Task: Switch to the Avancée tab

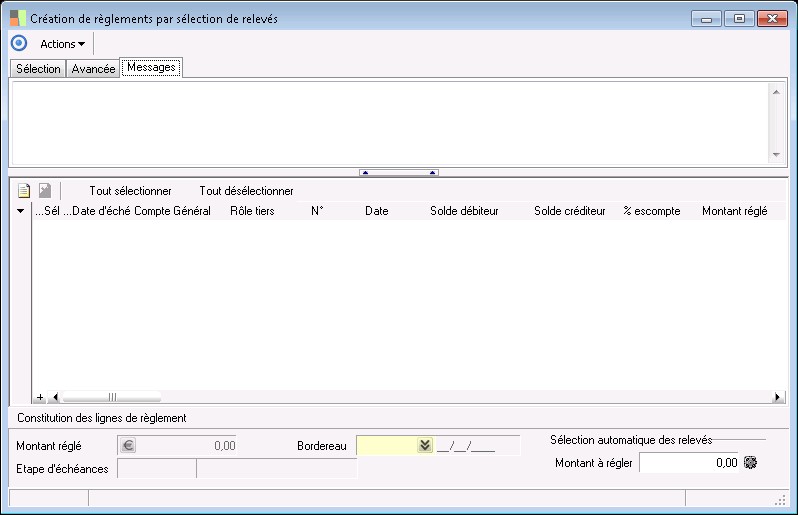Action: pyautogui.click(x=93, y=69)
